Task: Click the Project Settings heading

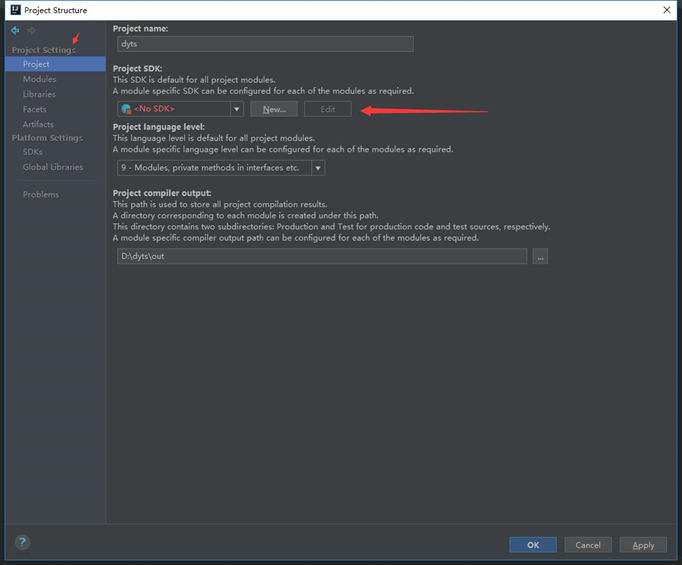Action: tap(43, 50)
